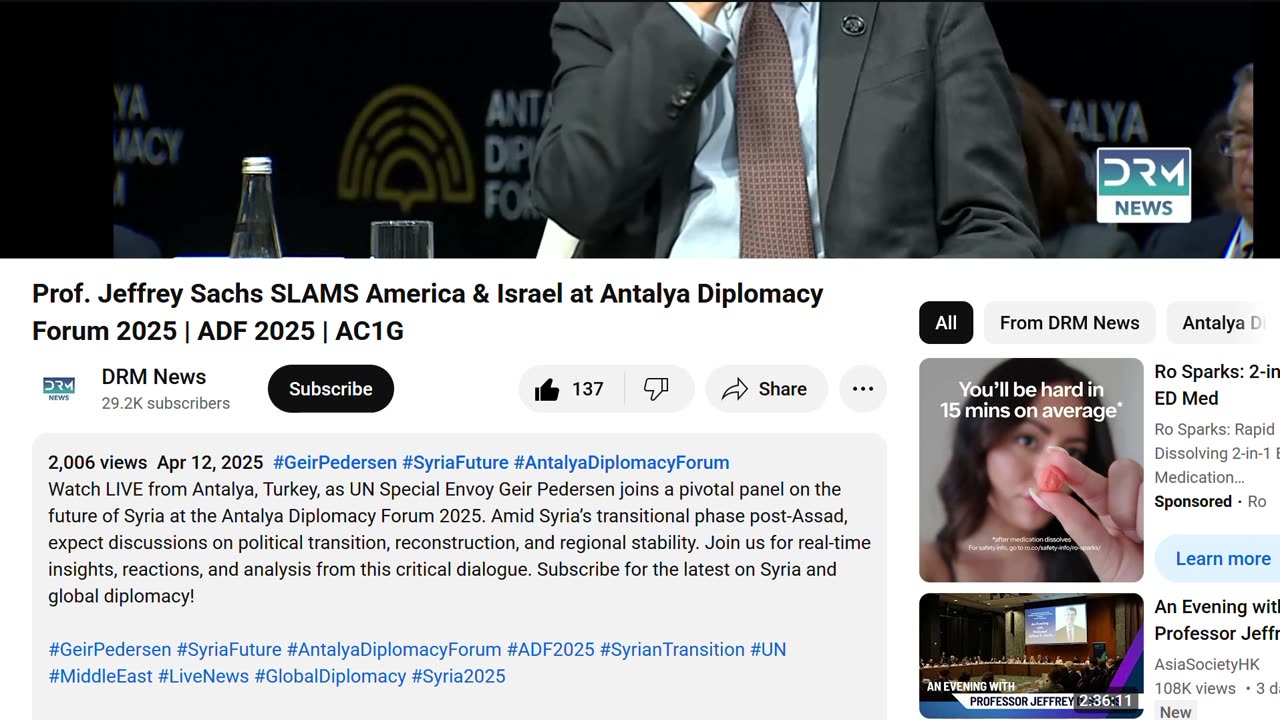
Task: Open the #GeirPedersen hashtag beside the date
Action: pyautogui.click(x=335, y=463)
